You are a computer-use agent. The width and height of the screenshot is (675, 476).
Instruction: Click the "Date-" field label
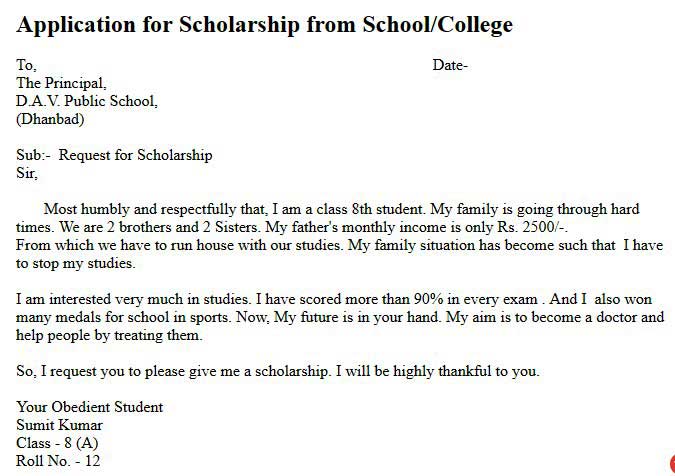point(450,66)
